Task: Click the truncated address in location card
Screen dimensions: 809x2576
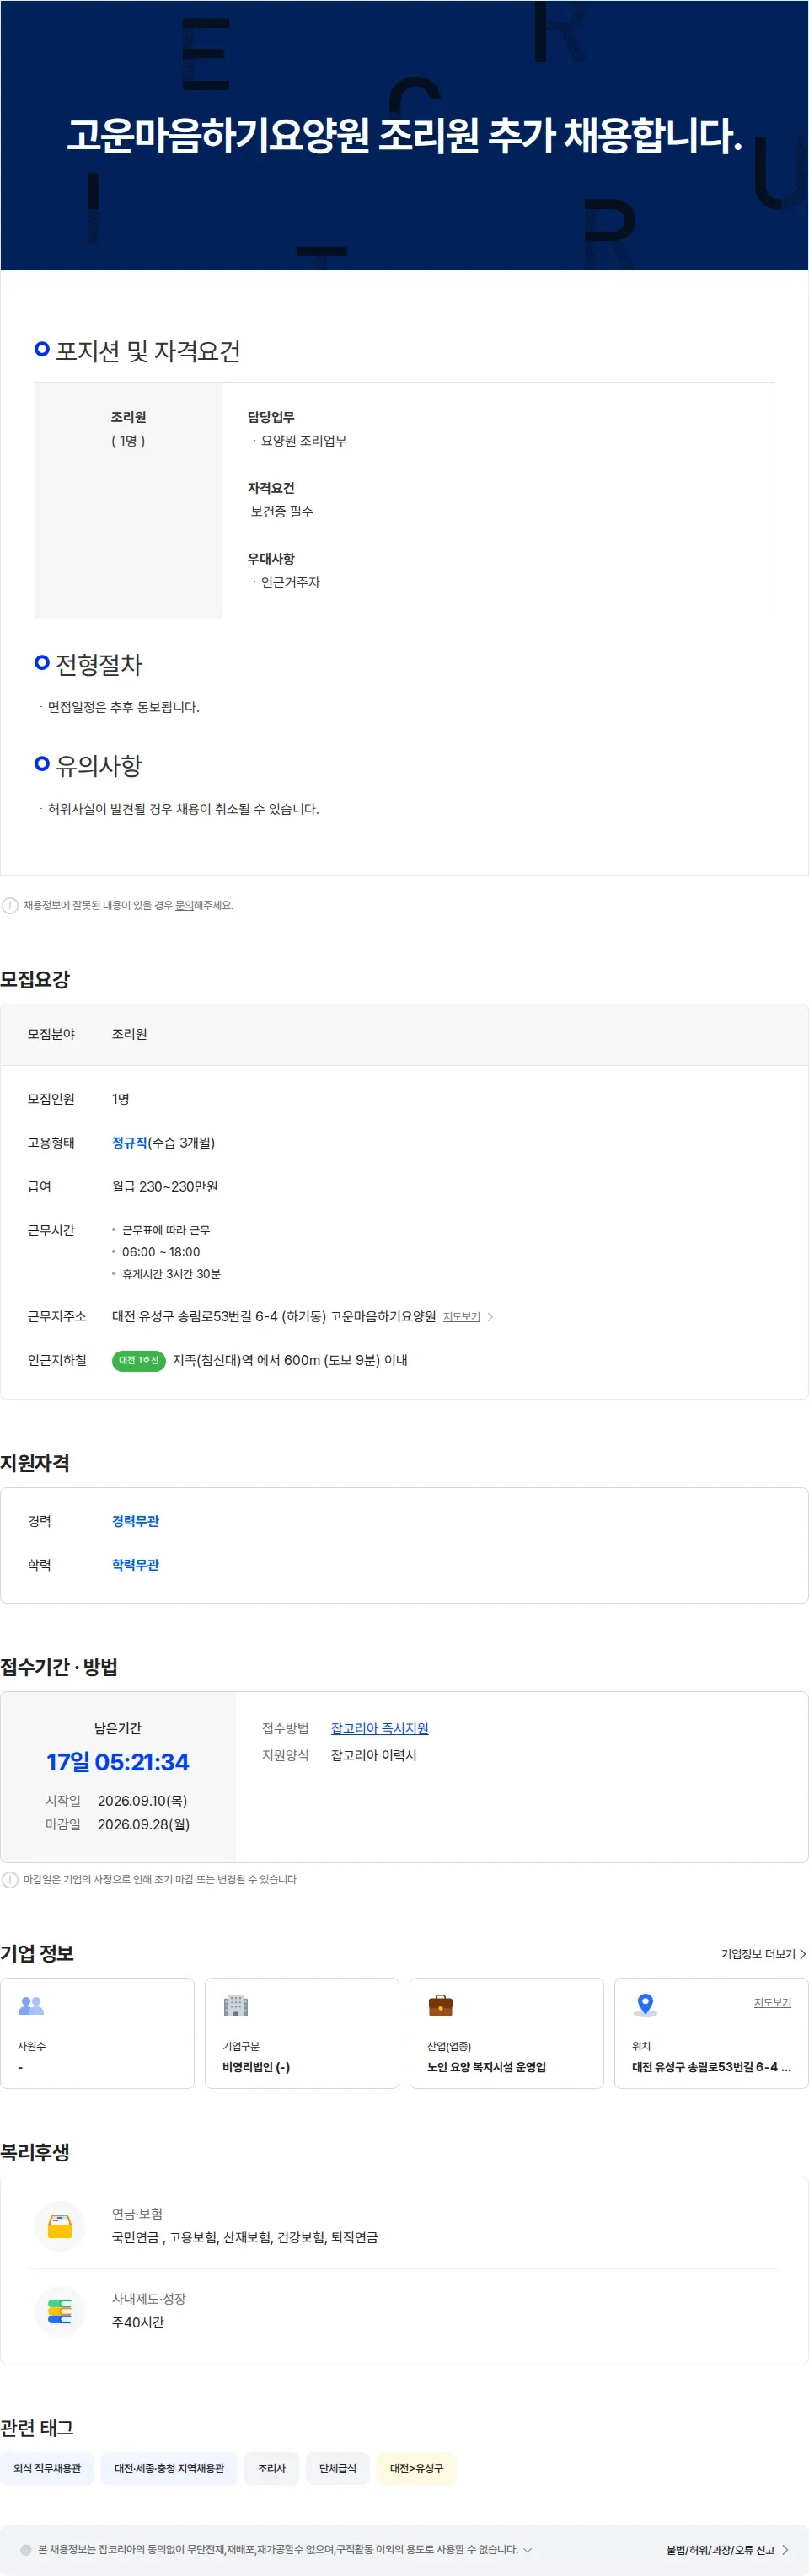Action: pyautogui.click(x=711, y=2066)
